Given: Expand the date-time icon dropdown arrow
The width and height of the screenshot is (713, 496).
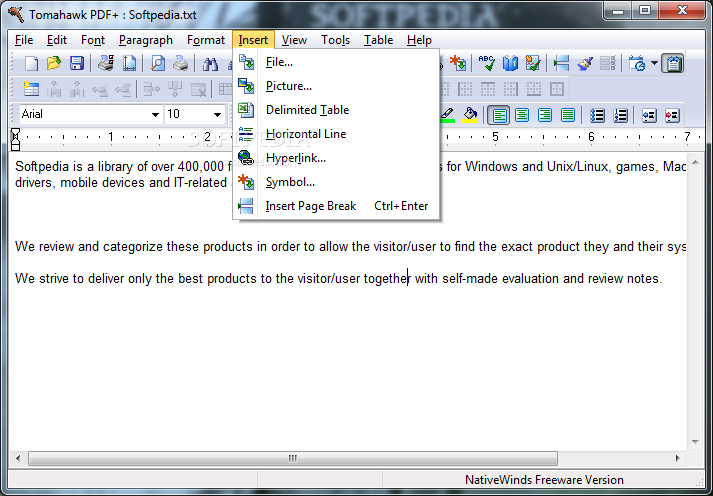Looking at the screenshot, I should click(654, 63).
